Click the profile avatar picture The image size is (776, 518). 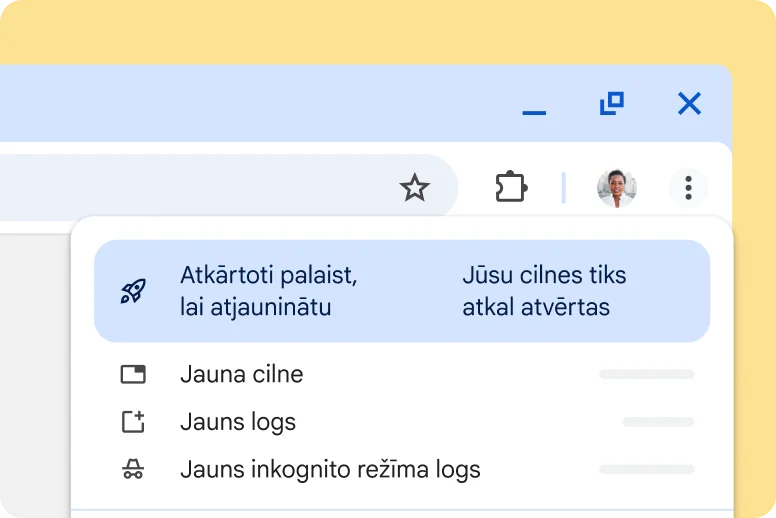(616, 187)
